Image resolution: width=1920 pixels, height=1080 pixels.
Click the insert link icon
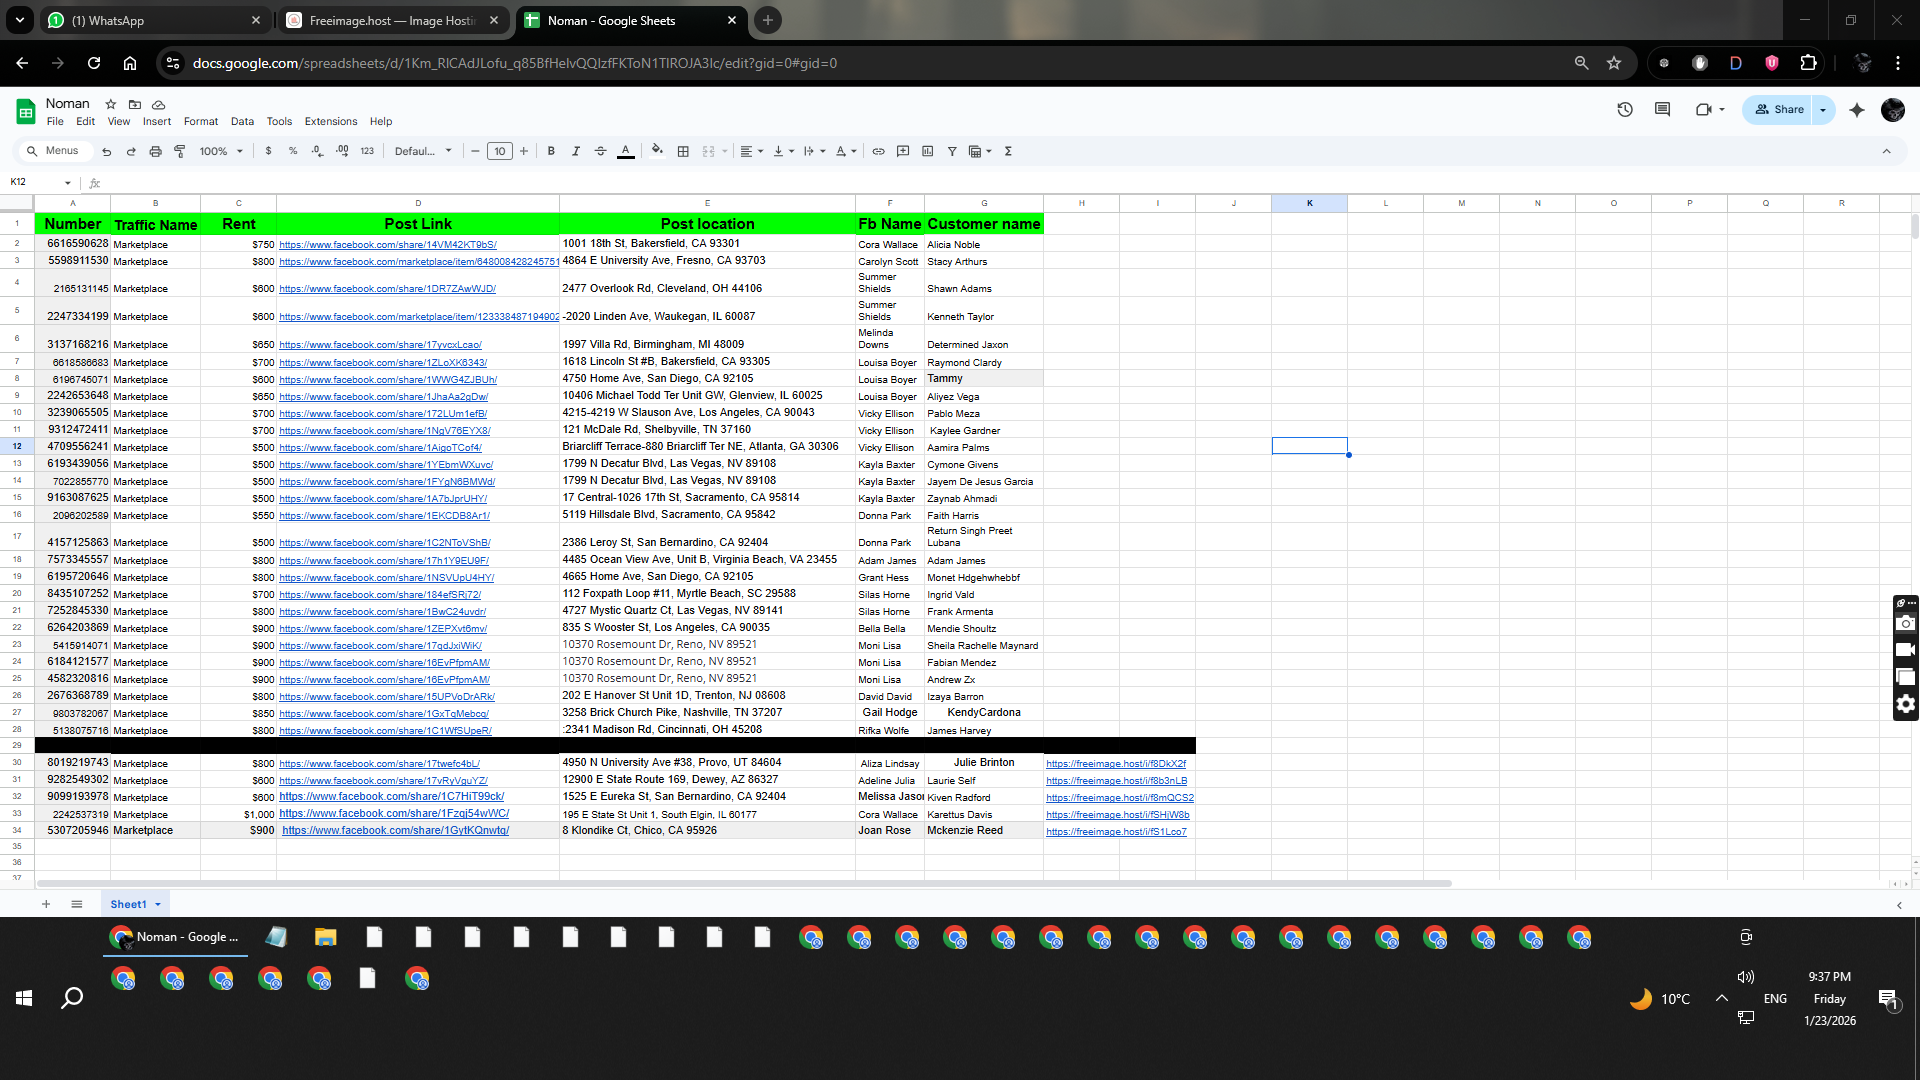click(x=878, y=151)
